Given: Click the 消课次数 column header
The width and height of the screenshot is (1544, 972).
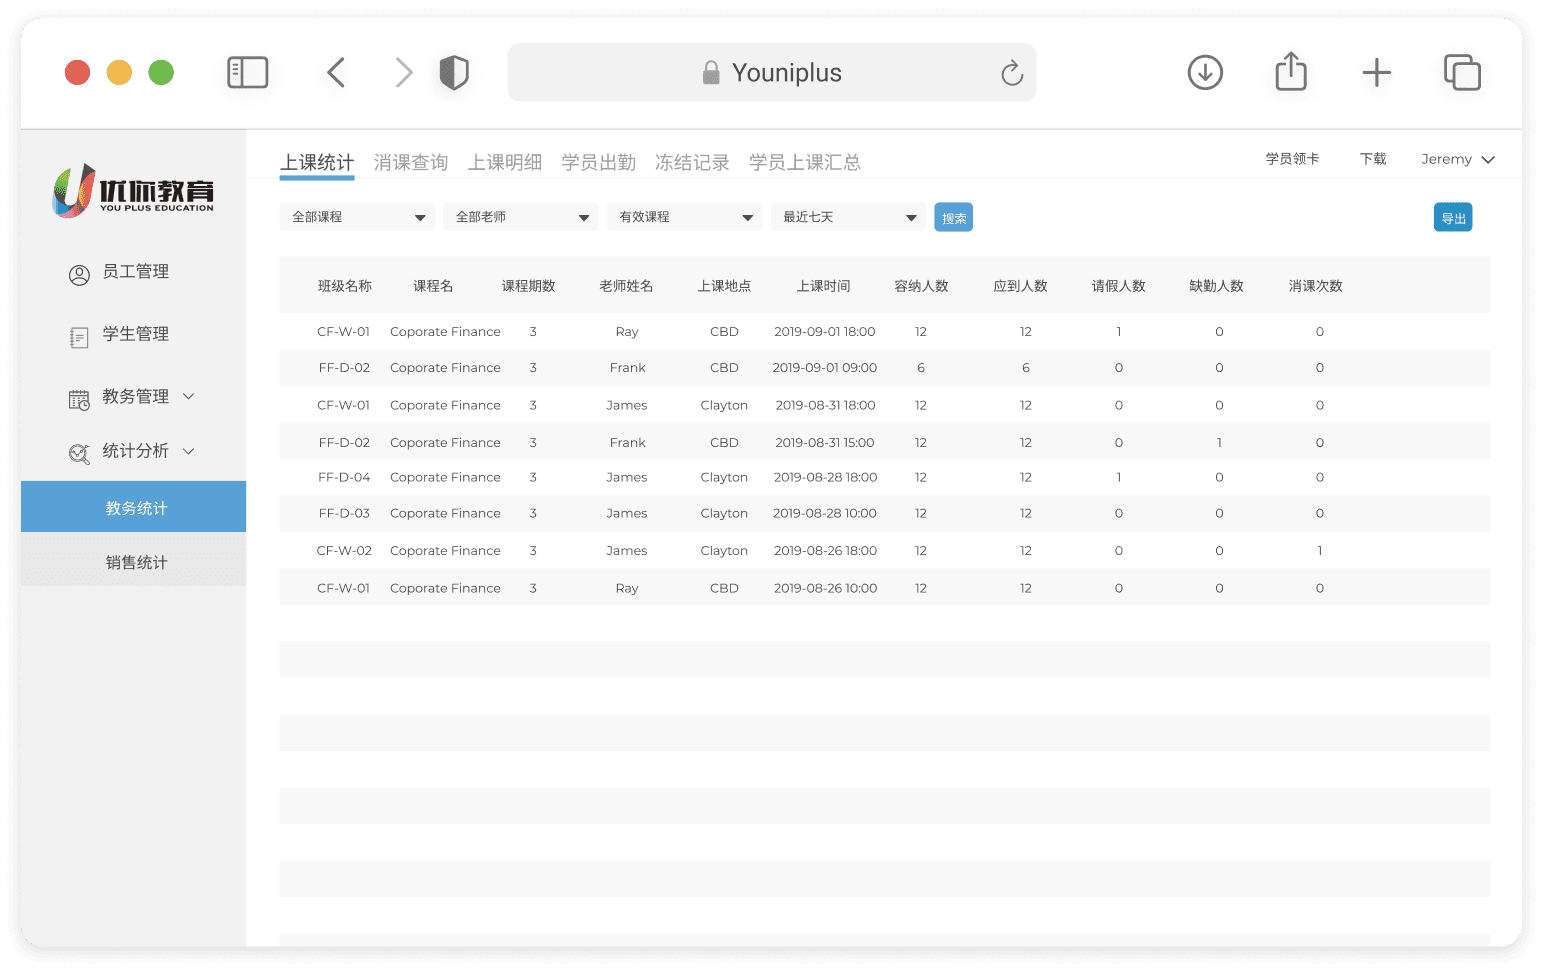Looking at the screenshot, I should point(1315,286).
